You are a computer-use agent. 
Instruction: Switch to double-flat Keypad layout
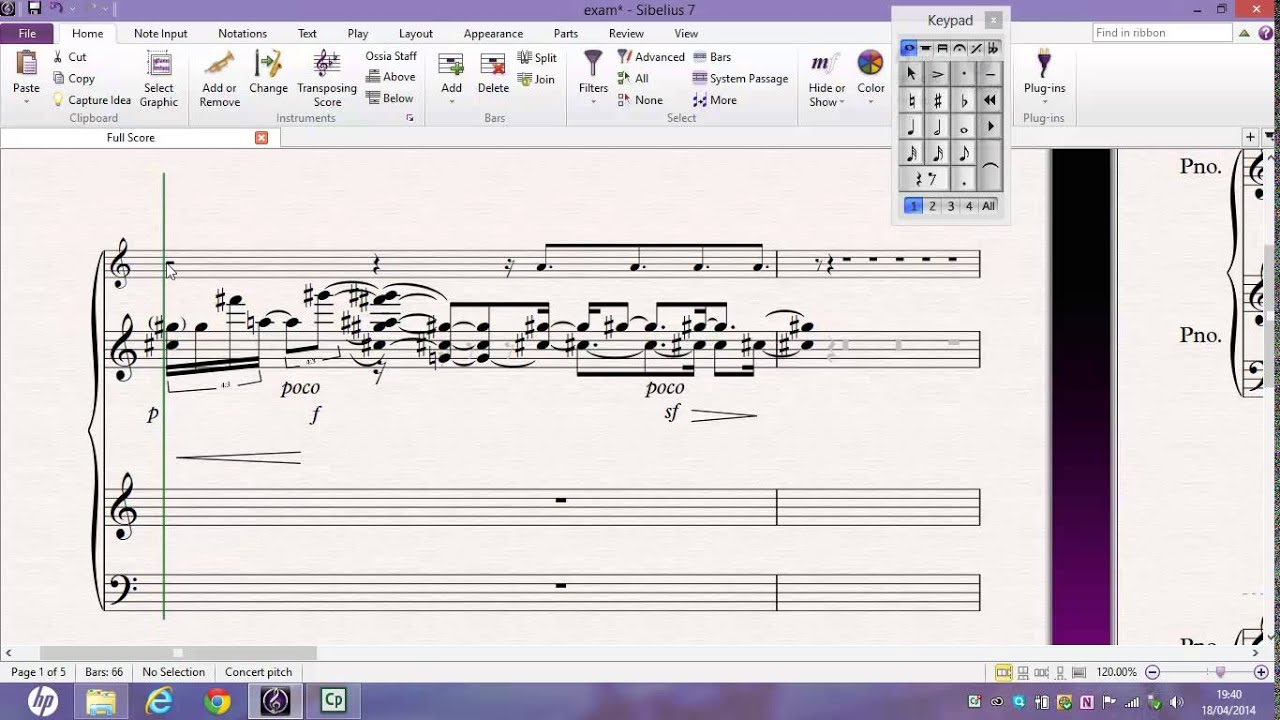tap(993, 48)
